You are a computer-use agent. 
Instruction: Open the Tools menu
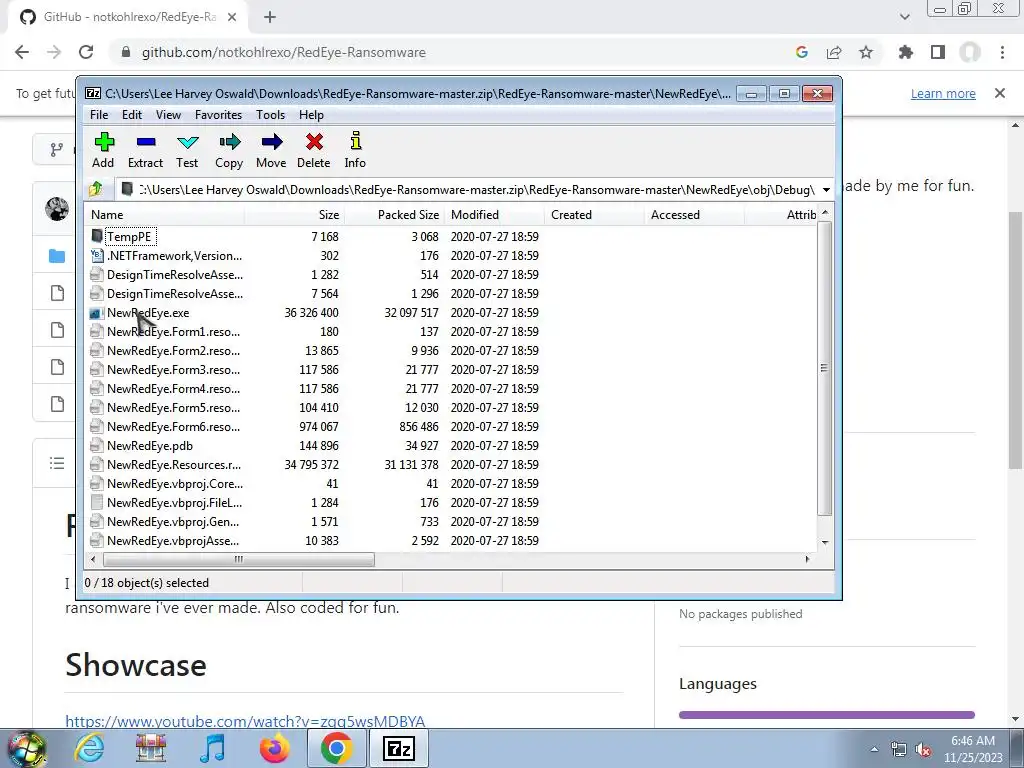tap(270, 115)
